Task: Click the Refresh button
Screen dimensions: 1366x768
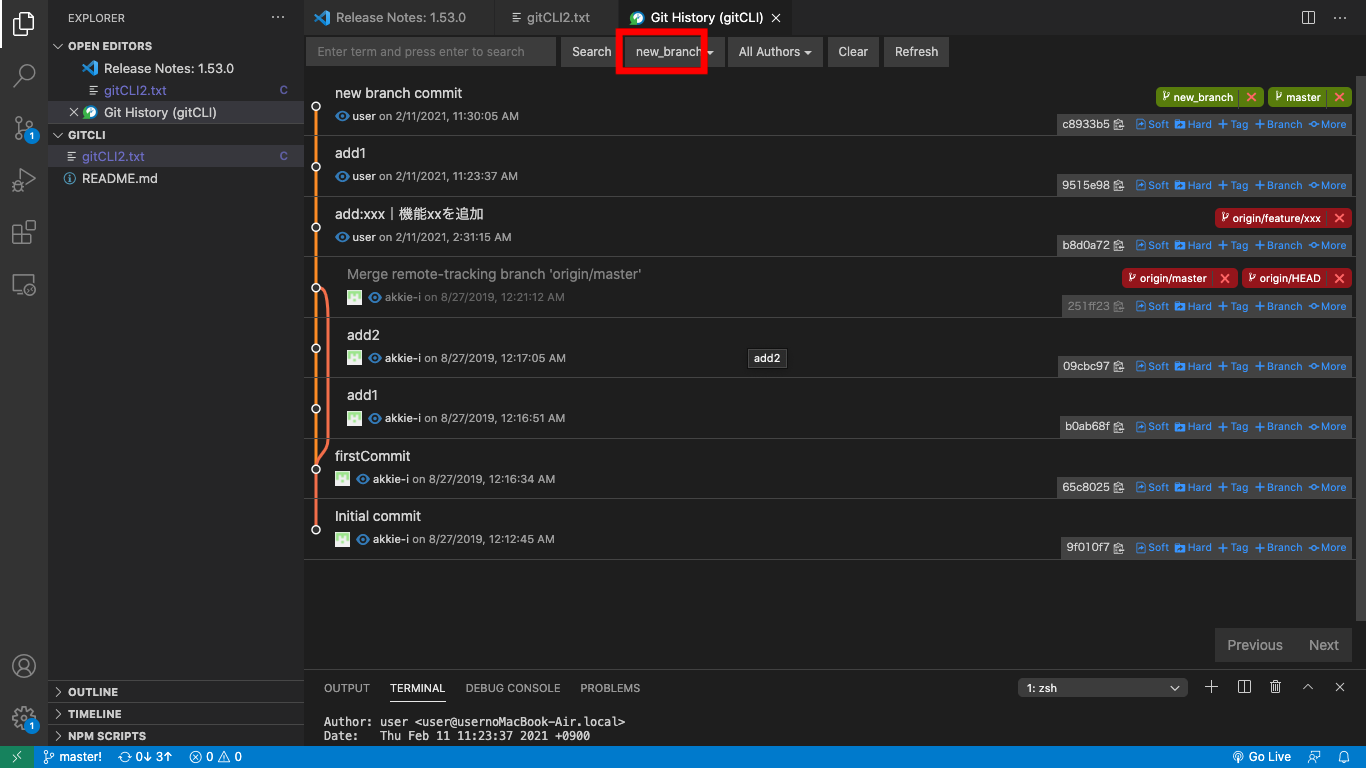Action: click(917, 52)
